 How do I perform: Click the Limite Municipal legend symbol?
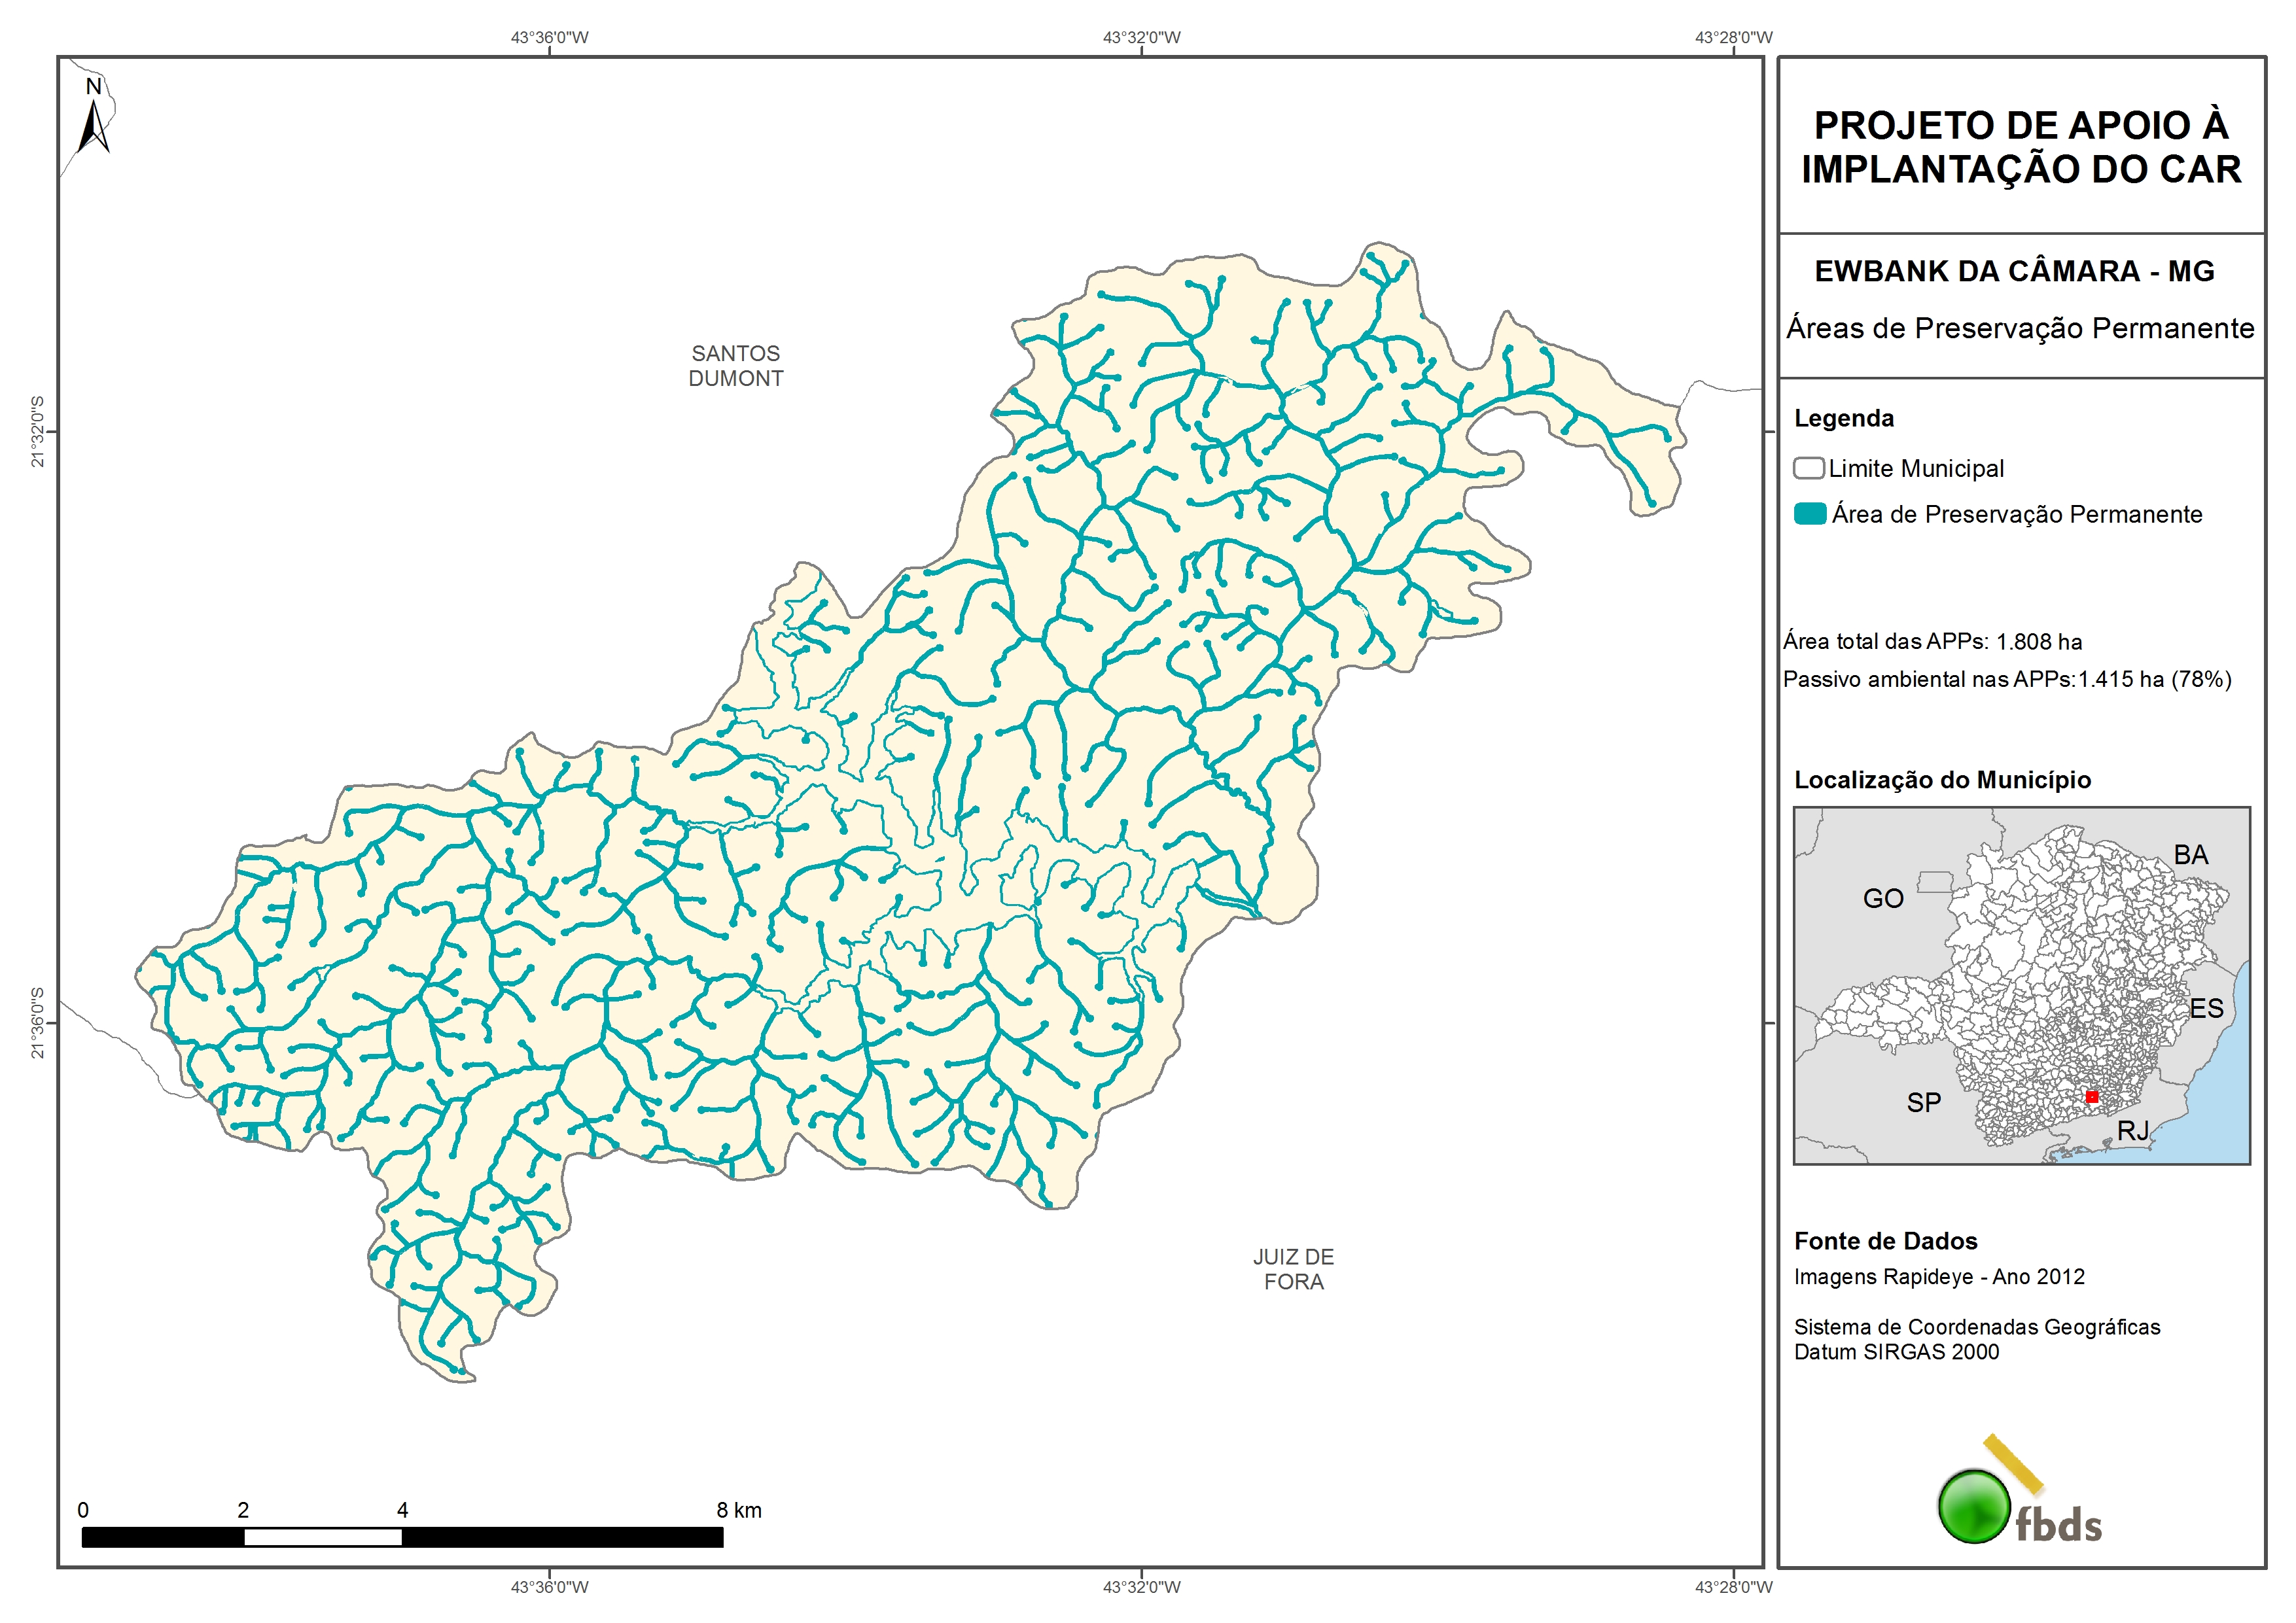coord(1808,468)
